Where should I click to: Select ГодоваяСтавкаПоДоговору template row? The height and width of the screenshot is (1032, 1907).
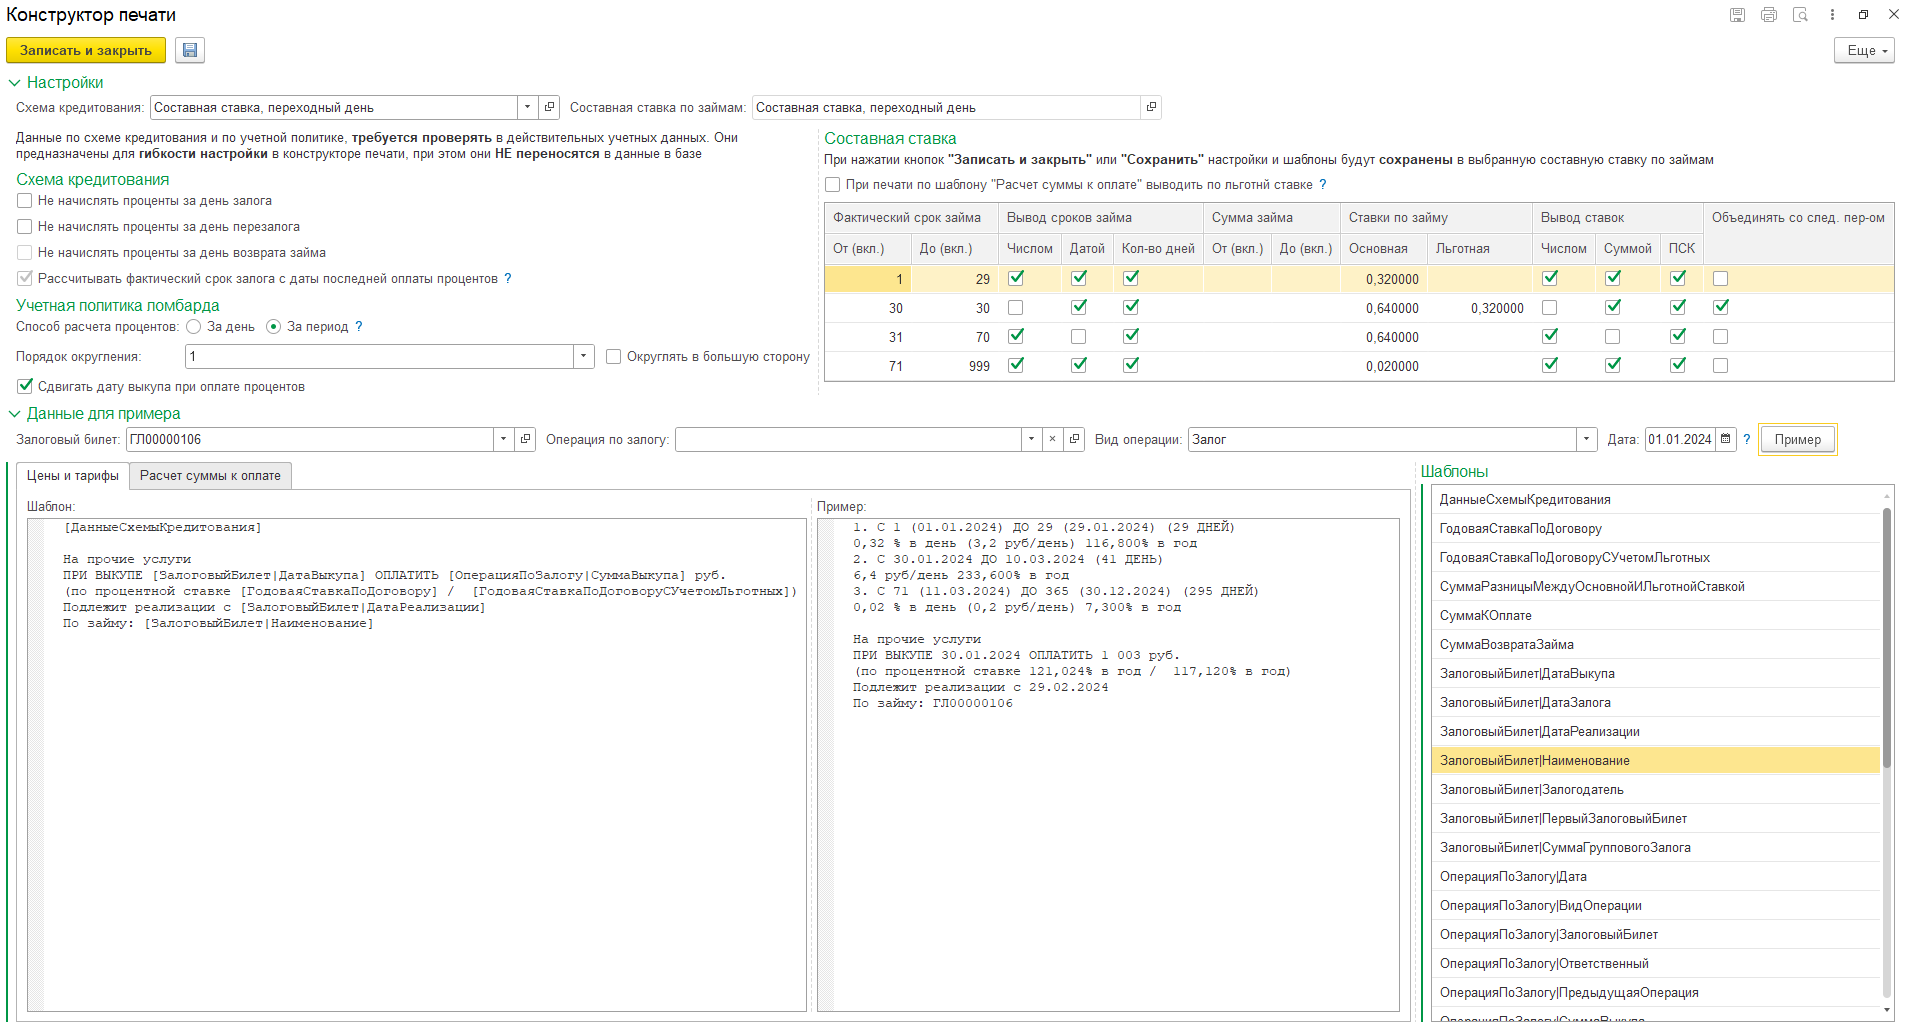click(x=1656, y=529)
